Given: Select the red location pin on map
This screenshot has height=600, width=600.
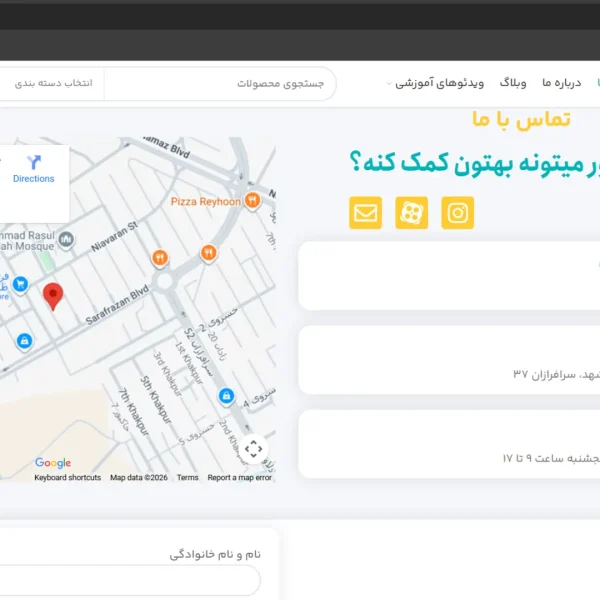Looking at the screenshot, I should coord(53,297).
